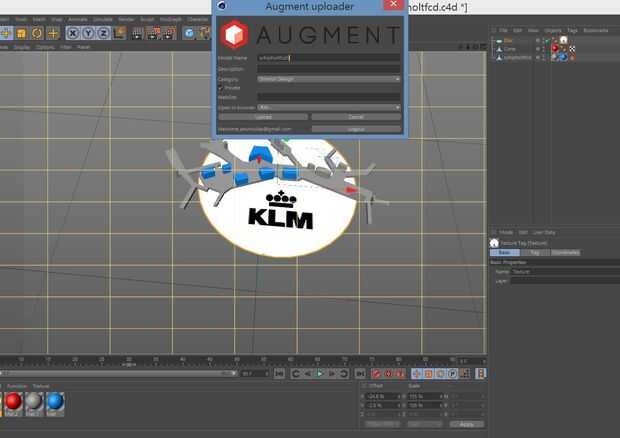Select the Scale tool in the toolbar
This screenshot has height=438, width=620.
click(21, 34)
